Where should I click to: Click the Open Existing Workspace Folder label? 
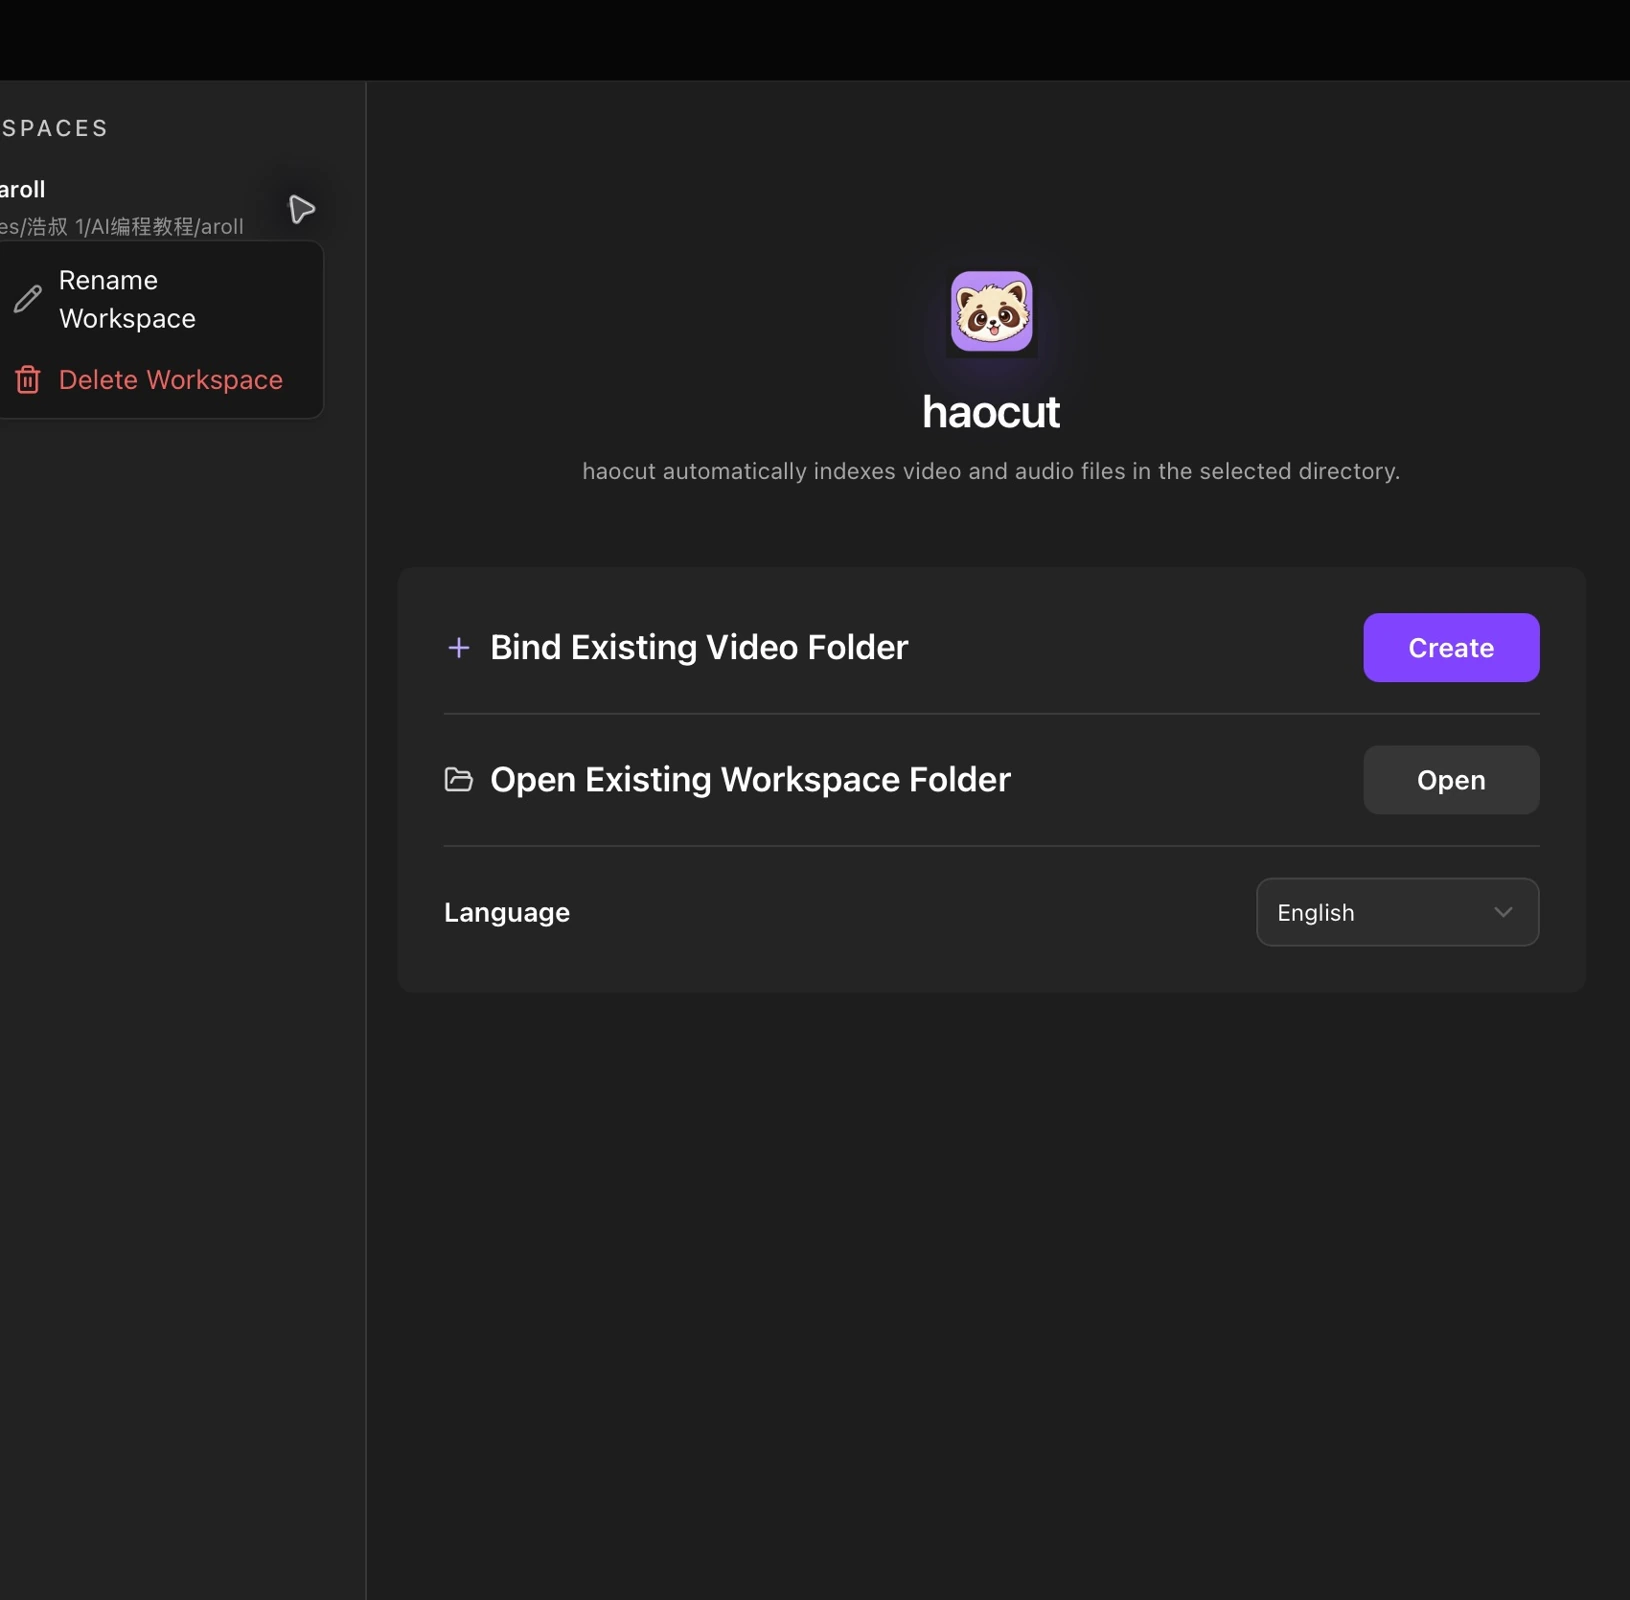750,780
